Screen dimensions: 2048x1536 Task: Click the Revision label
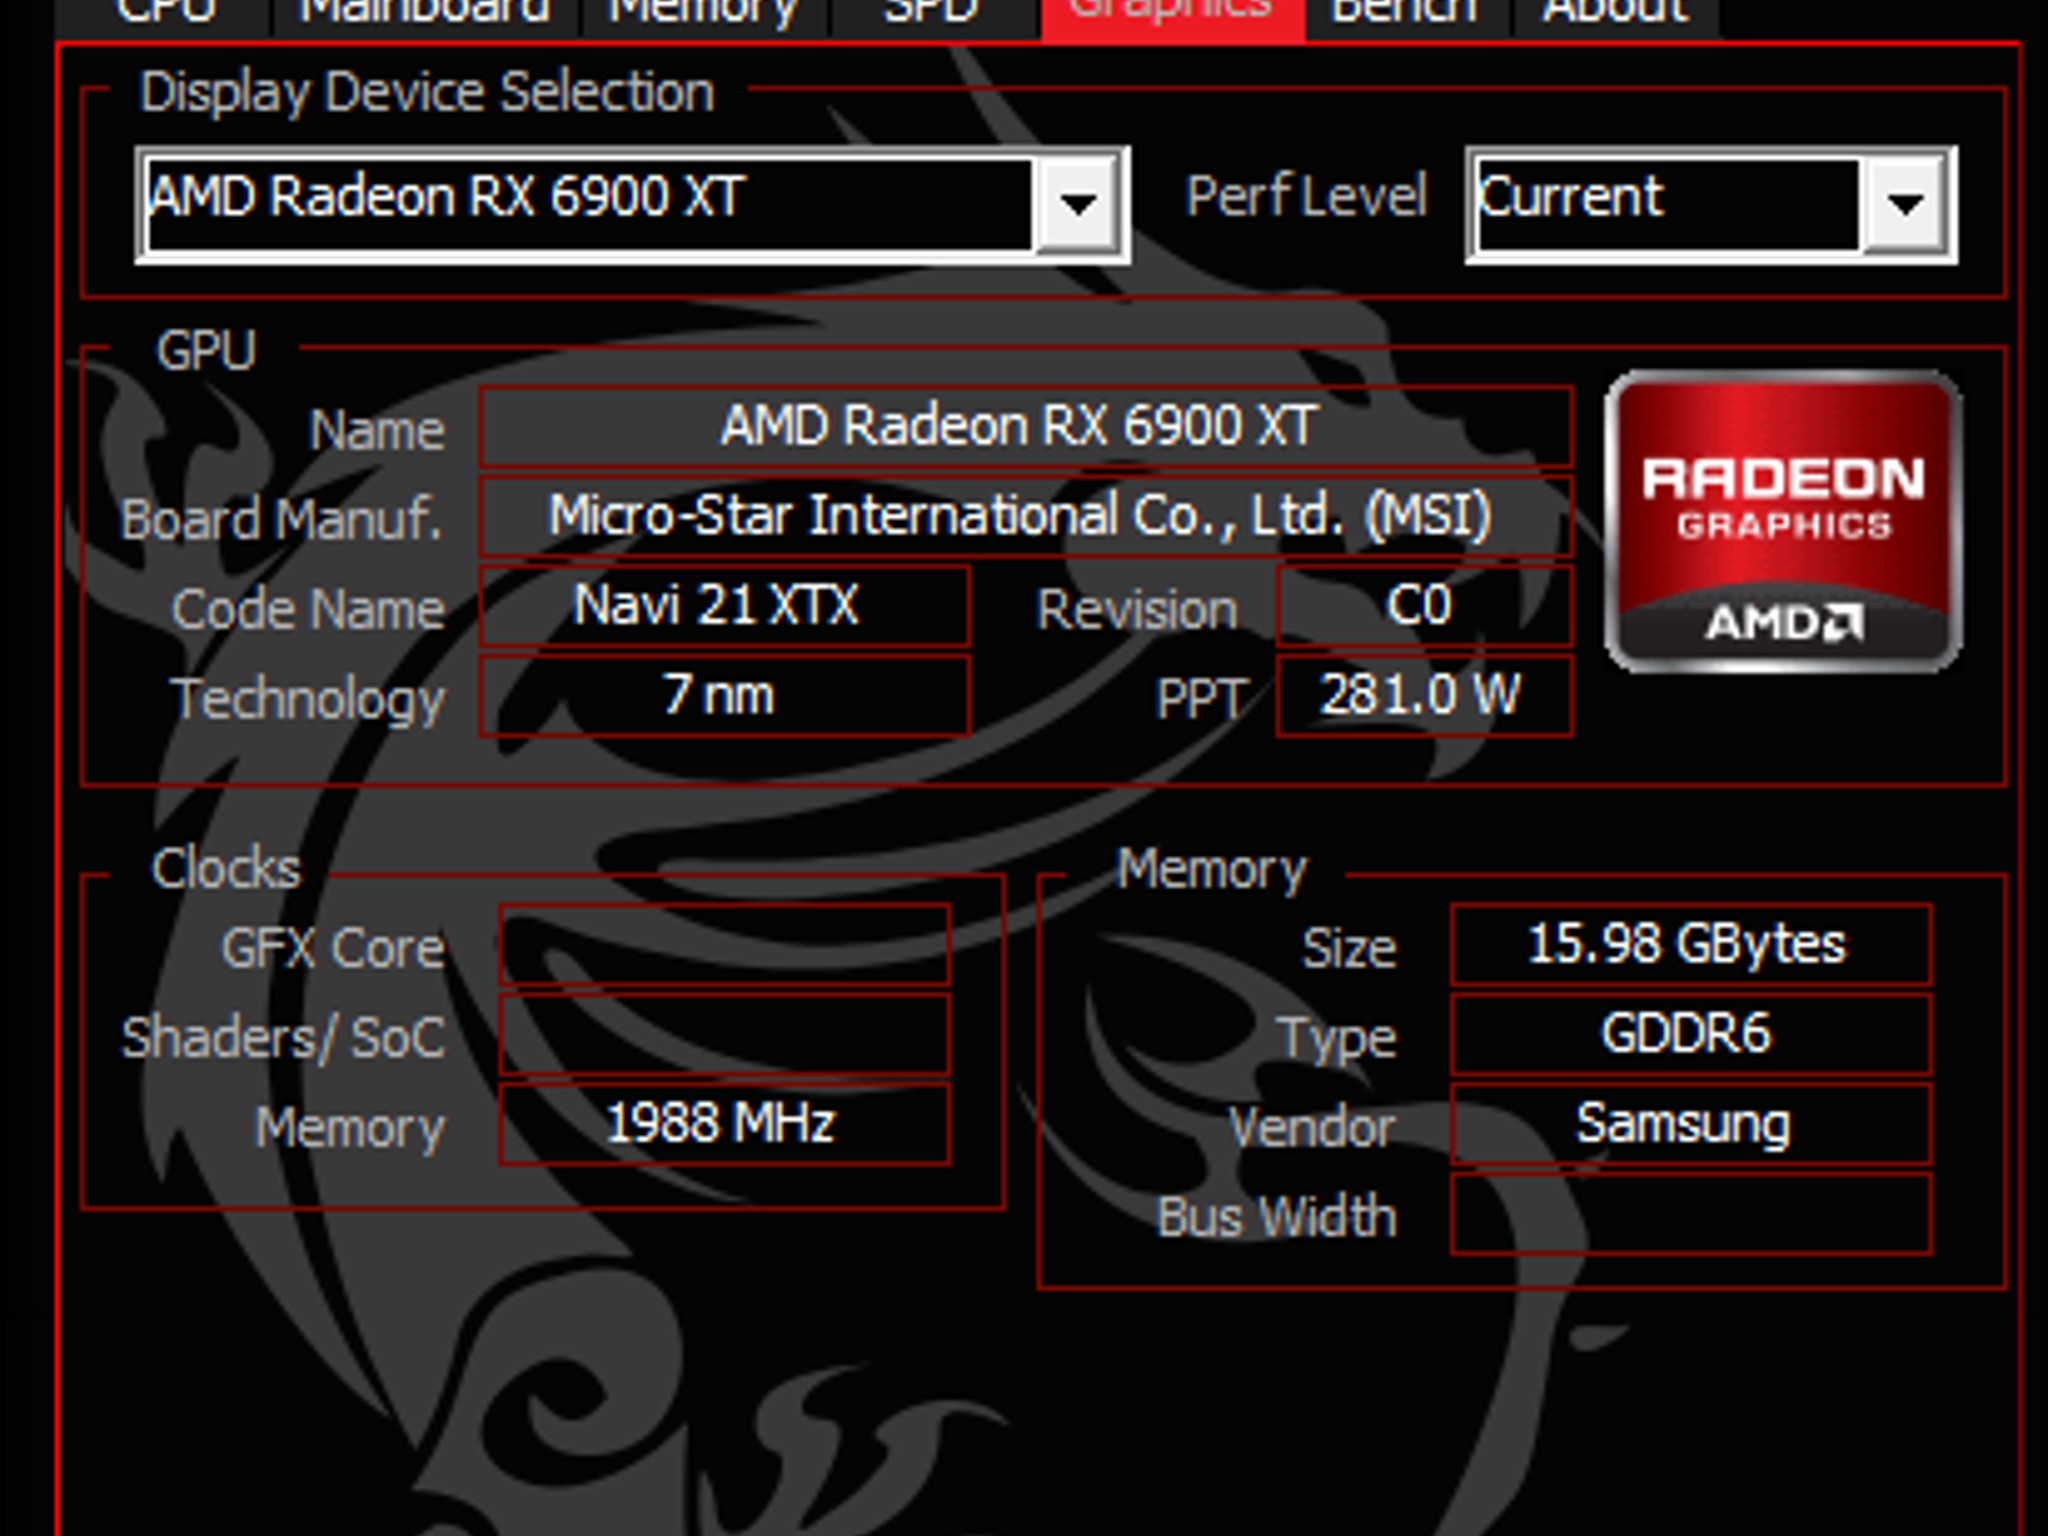pos(1137,610)
